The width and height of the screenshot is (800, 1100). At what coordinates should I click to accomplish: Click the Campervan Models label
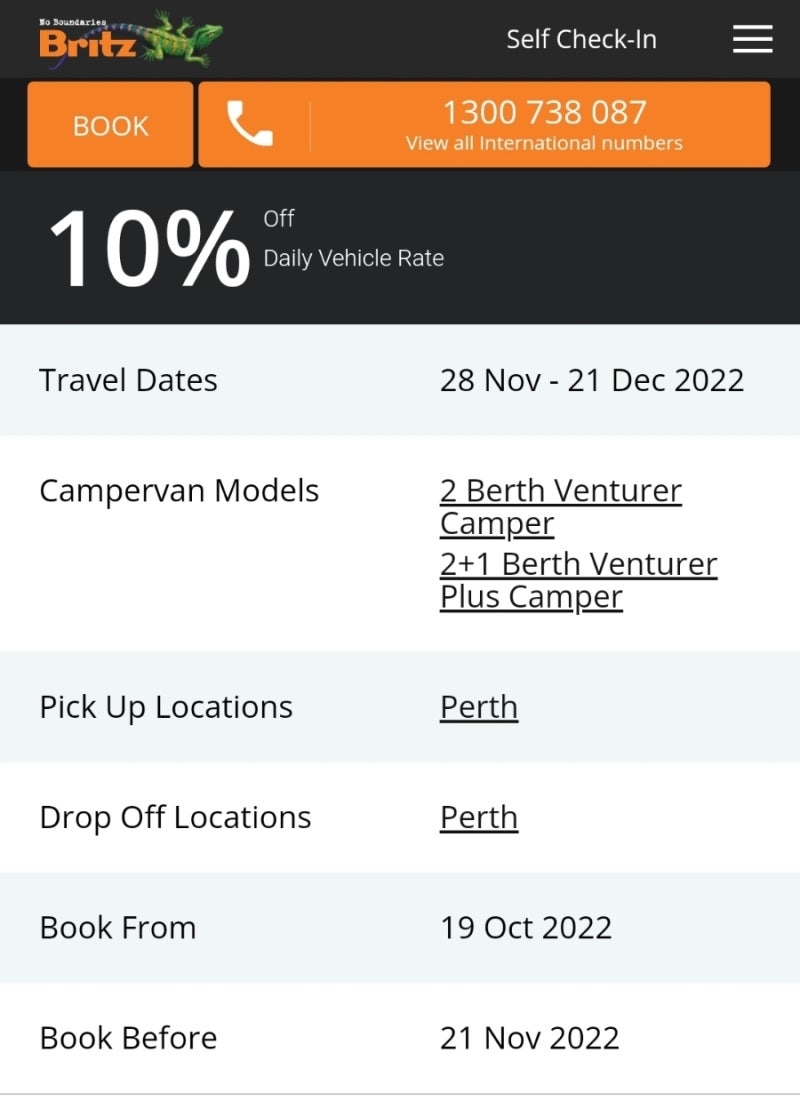[x=179, y=490]
